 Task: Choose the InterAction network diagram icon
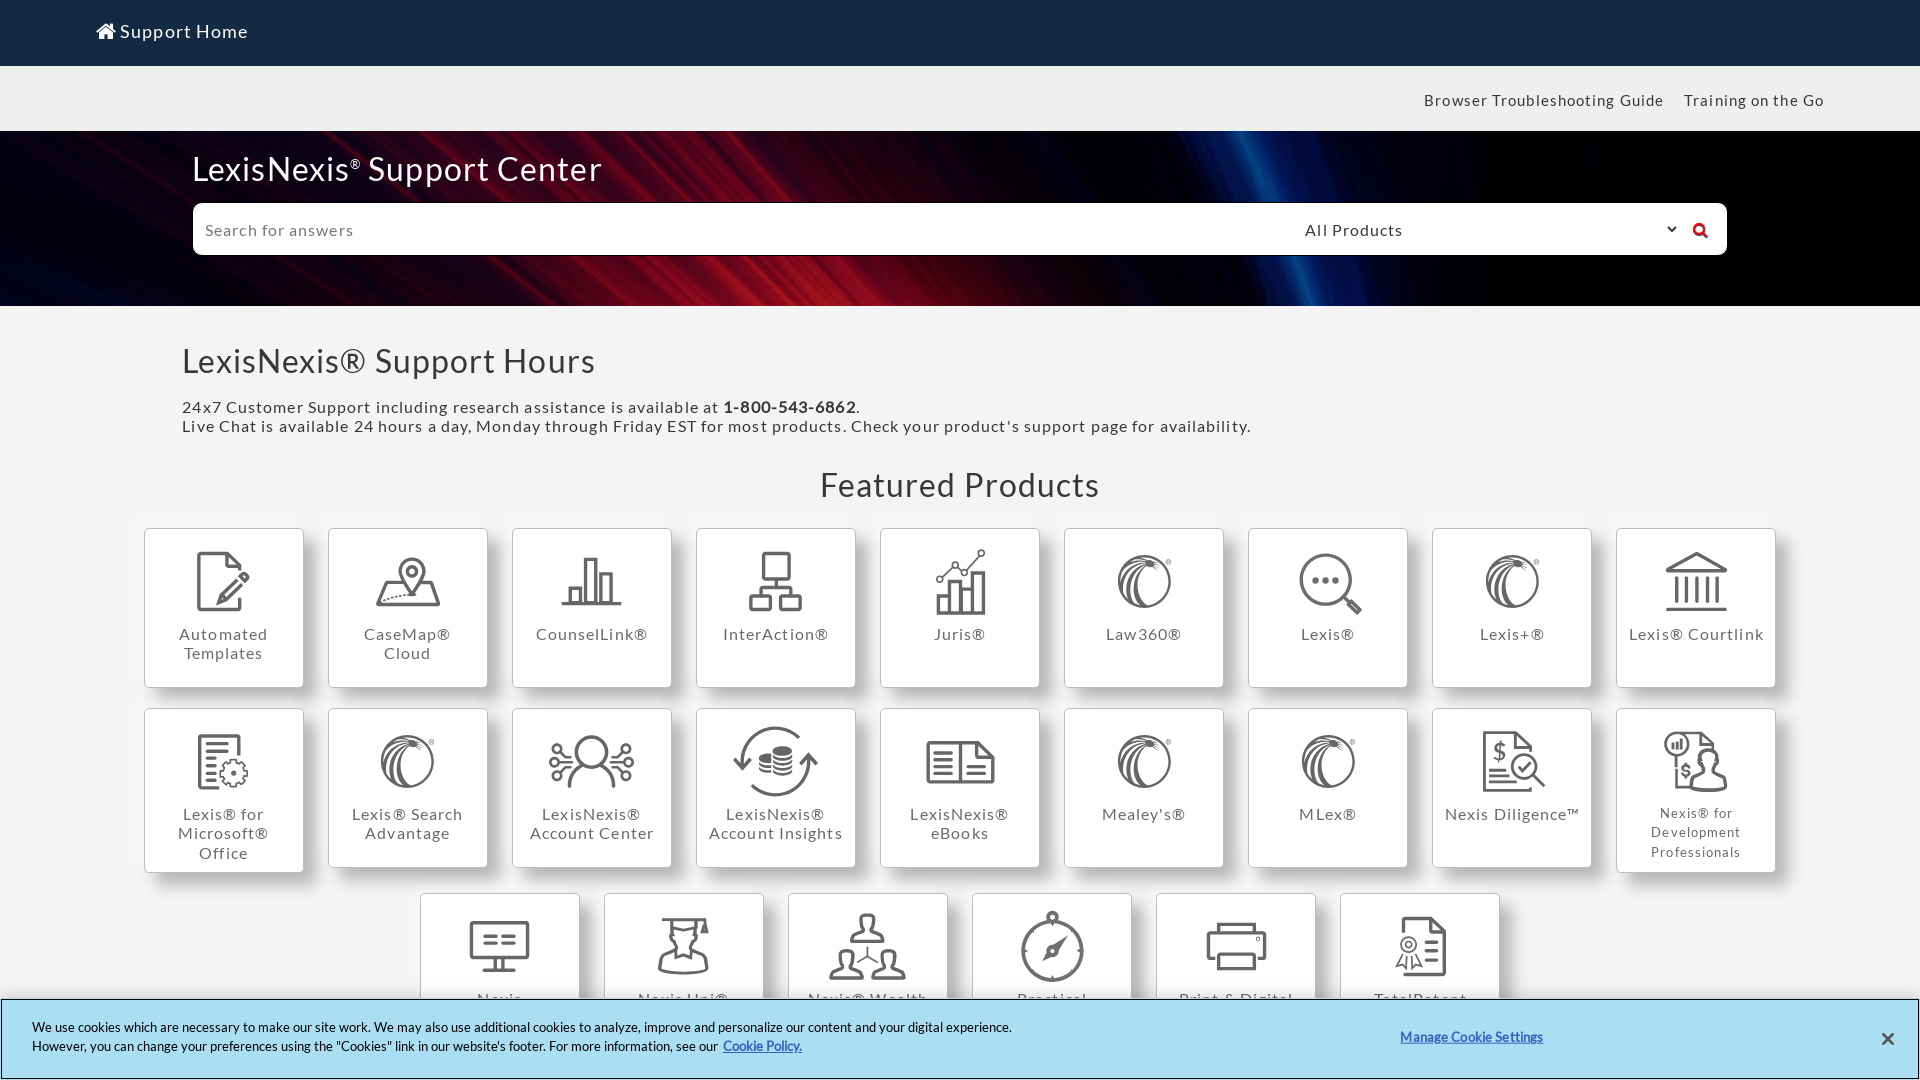pos(775,581)
